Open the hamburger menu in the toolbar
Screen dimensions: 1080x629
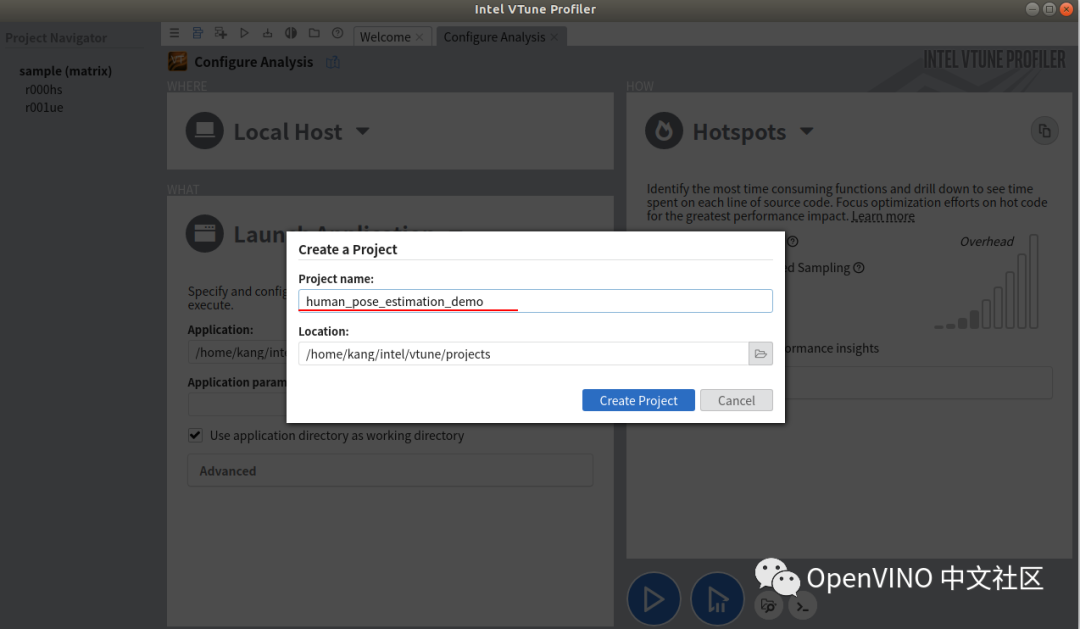[174, 33]
